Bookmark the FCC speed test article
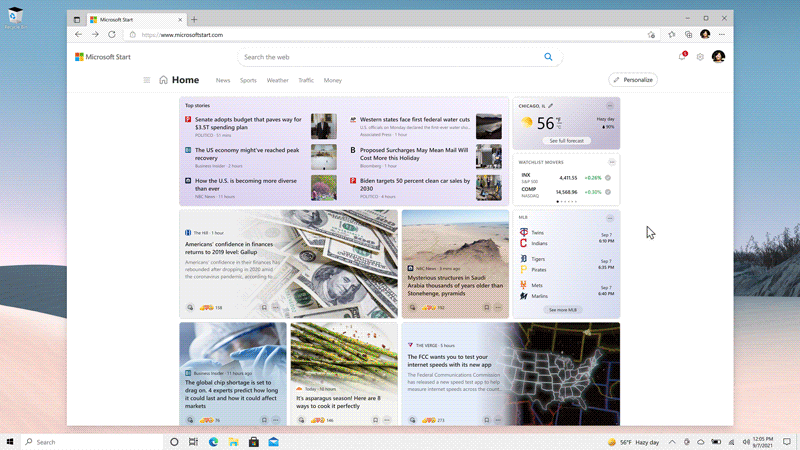The width and height of the screenshot is (800, 450). pyautogui.click(x=486, y=420)
